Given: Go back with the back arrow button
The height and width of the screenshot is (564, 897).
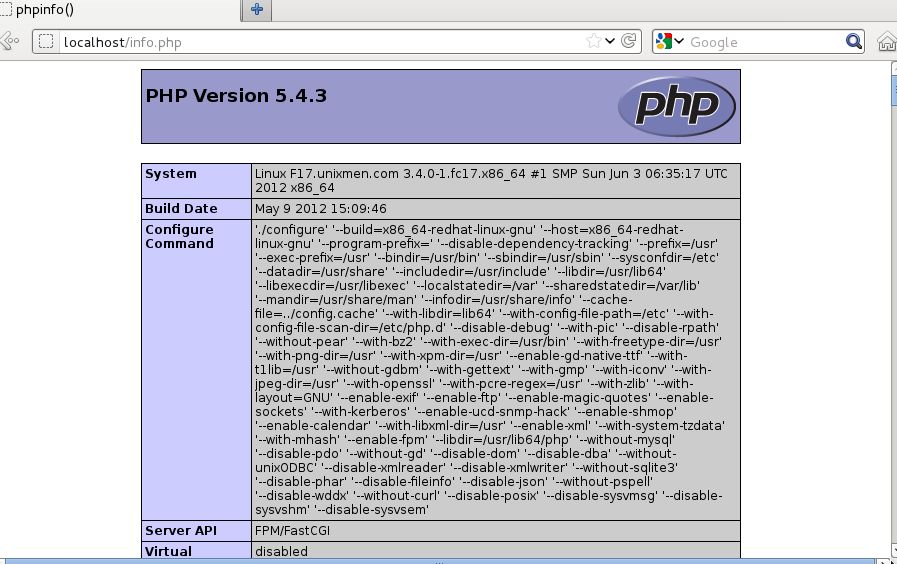Looking at the screenshot, I should click(x=9, y=41).
